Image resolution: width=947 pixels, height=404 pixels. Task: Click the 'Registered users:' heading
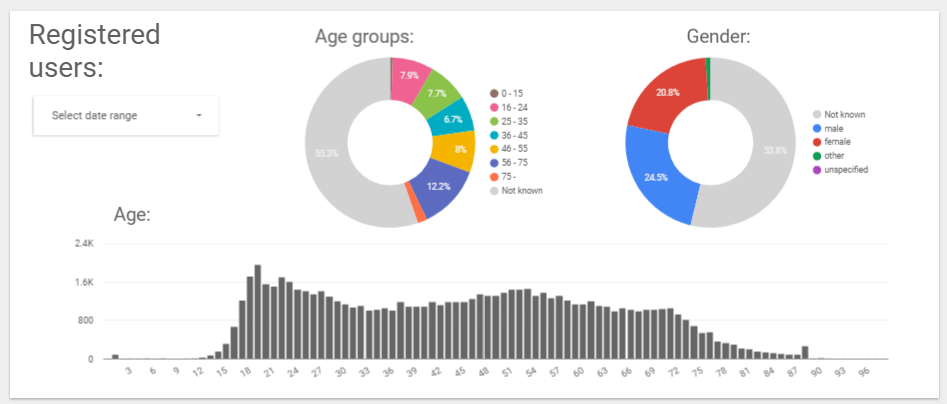(94, 51)
